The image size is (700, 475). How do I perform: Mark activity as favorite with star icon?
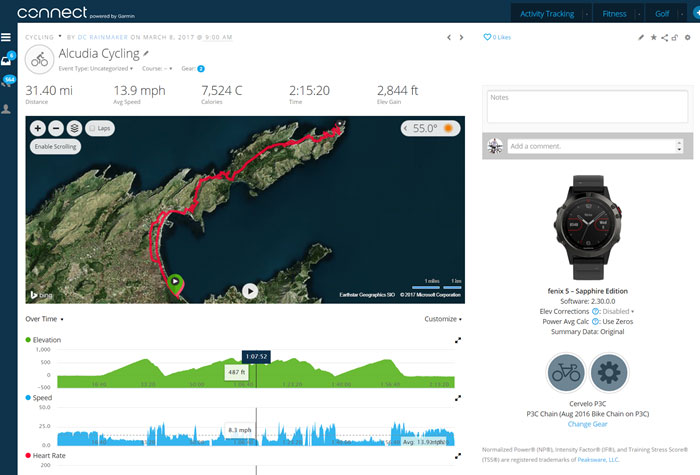pyautogui.click(x=653, y=37)
